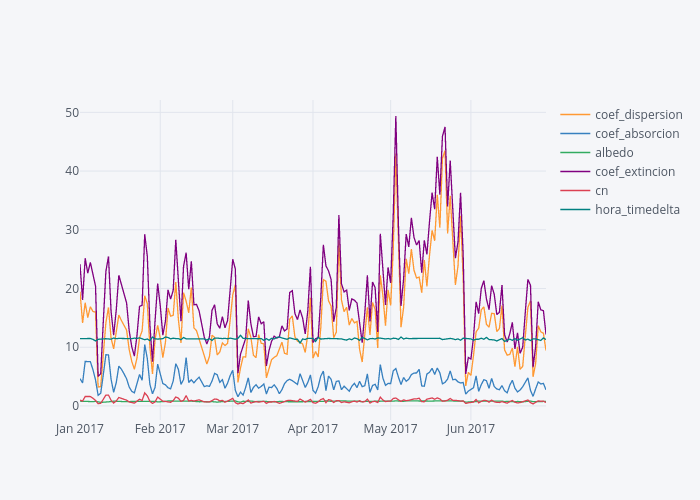Screen dimensions: 700x500
Task: Toggle albedo trace in the legend
Action: [614, 152]
